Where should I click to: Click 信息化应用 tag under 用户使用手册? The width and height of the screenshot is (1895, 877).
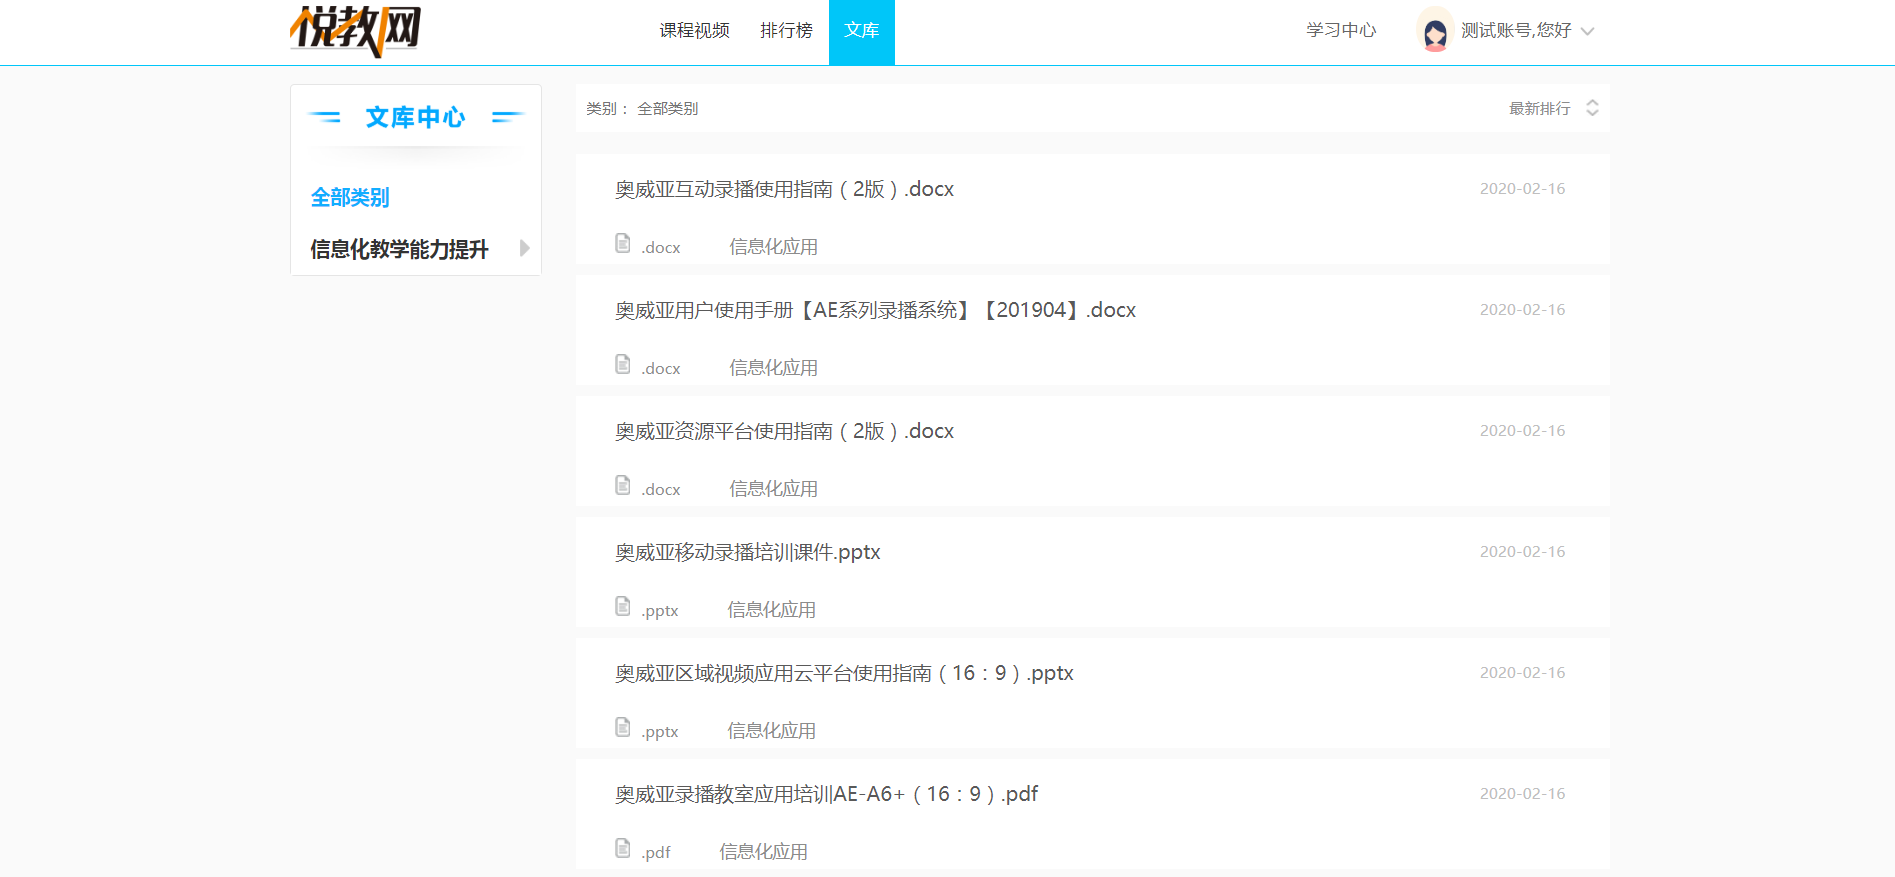pyautogui.click(x=773, y=368)
